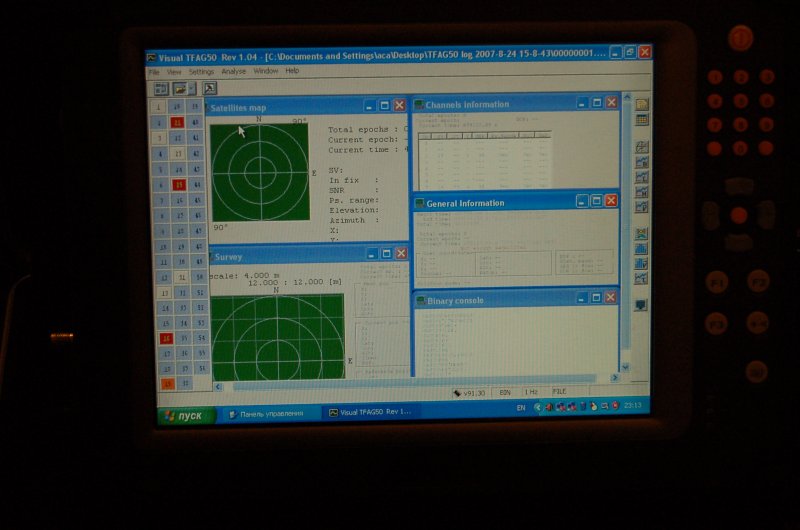Select satellite button 41
This screenshot has width=800, height=530.
coord(196,138)
